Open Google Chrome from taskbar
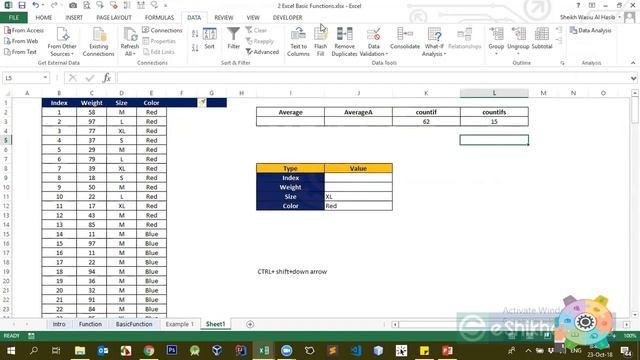This screenshot has width=640, height=360. (x=149, y=351)
